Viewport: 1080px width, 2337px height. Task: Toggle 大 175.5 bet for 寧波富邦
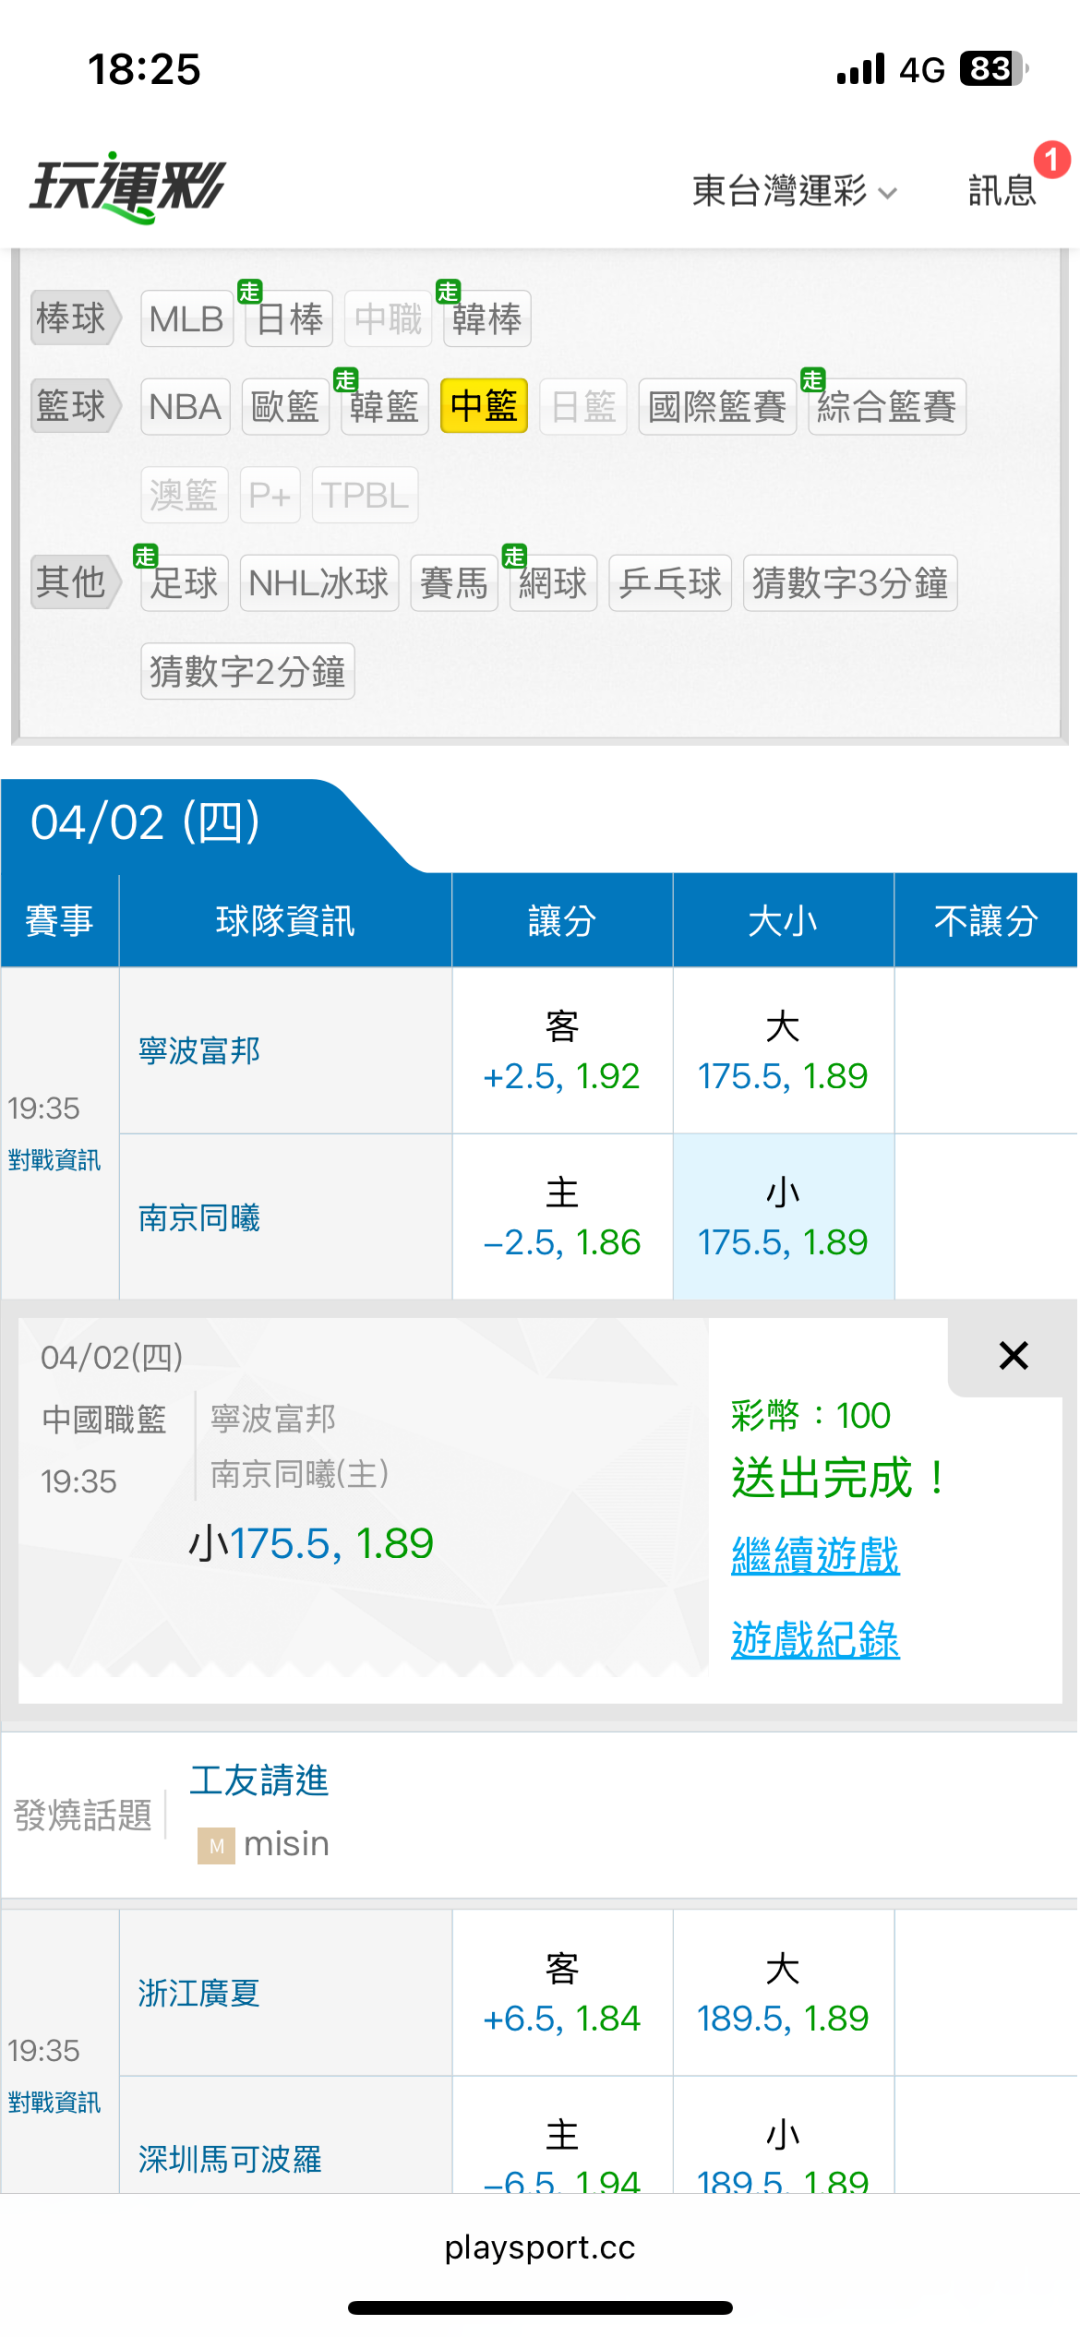(x=783, y=1051)
